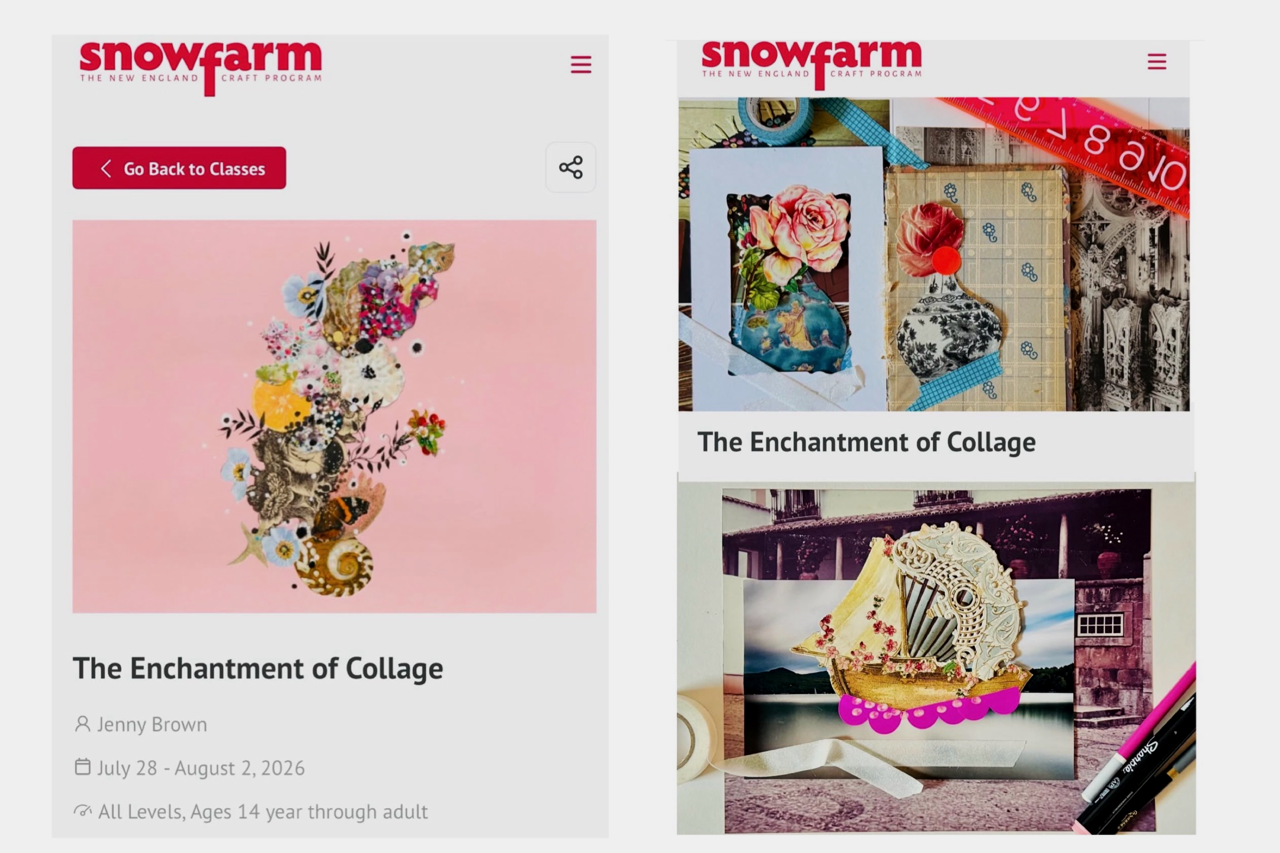The image size is (1280, 853).
Task: Click the Go Back to Classes button
Action: point(179,168)
